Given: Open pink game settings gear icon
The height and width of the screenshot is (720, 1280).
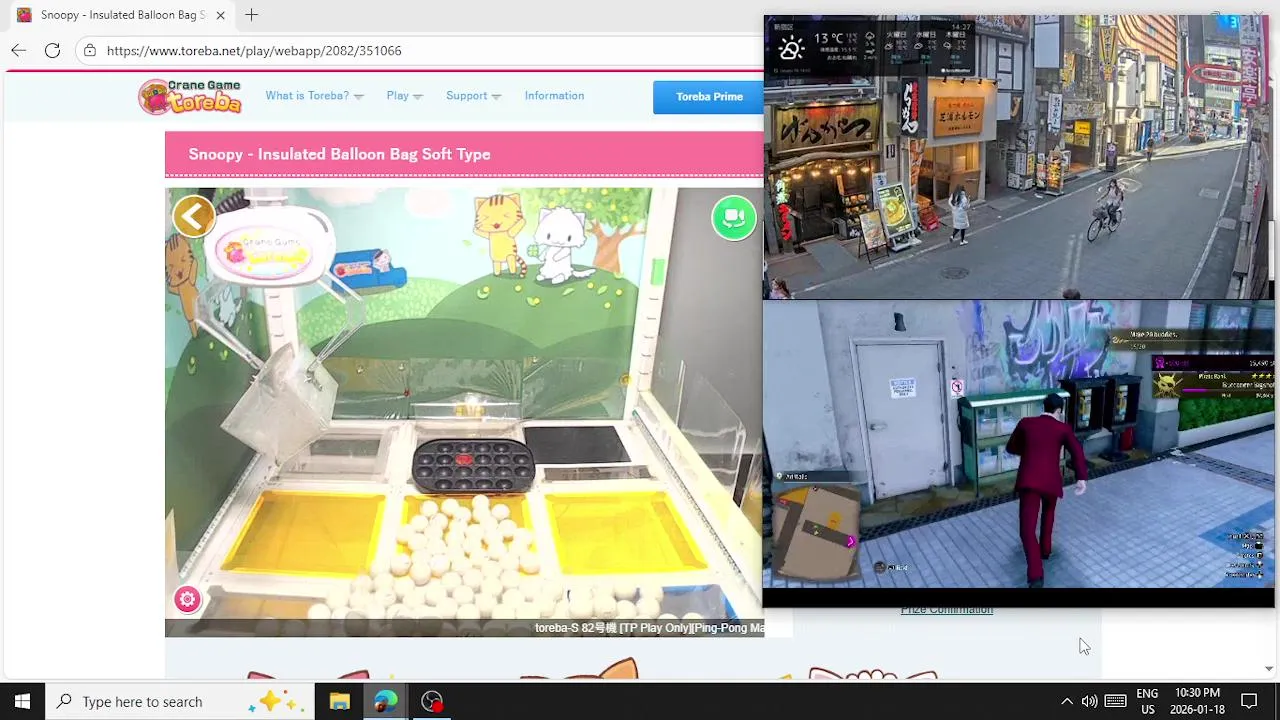Looking at the screenshot, I should click(187, 599).
